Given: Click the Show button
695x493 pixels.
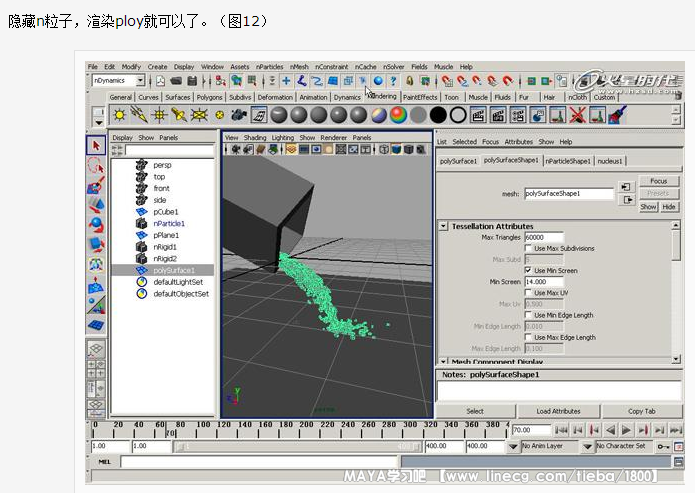Looking at the screenshot, I should coord(648,207).
